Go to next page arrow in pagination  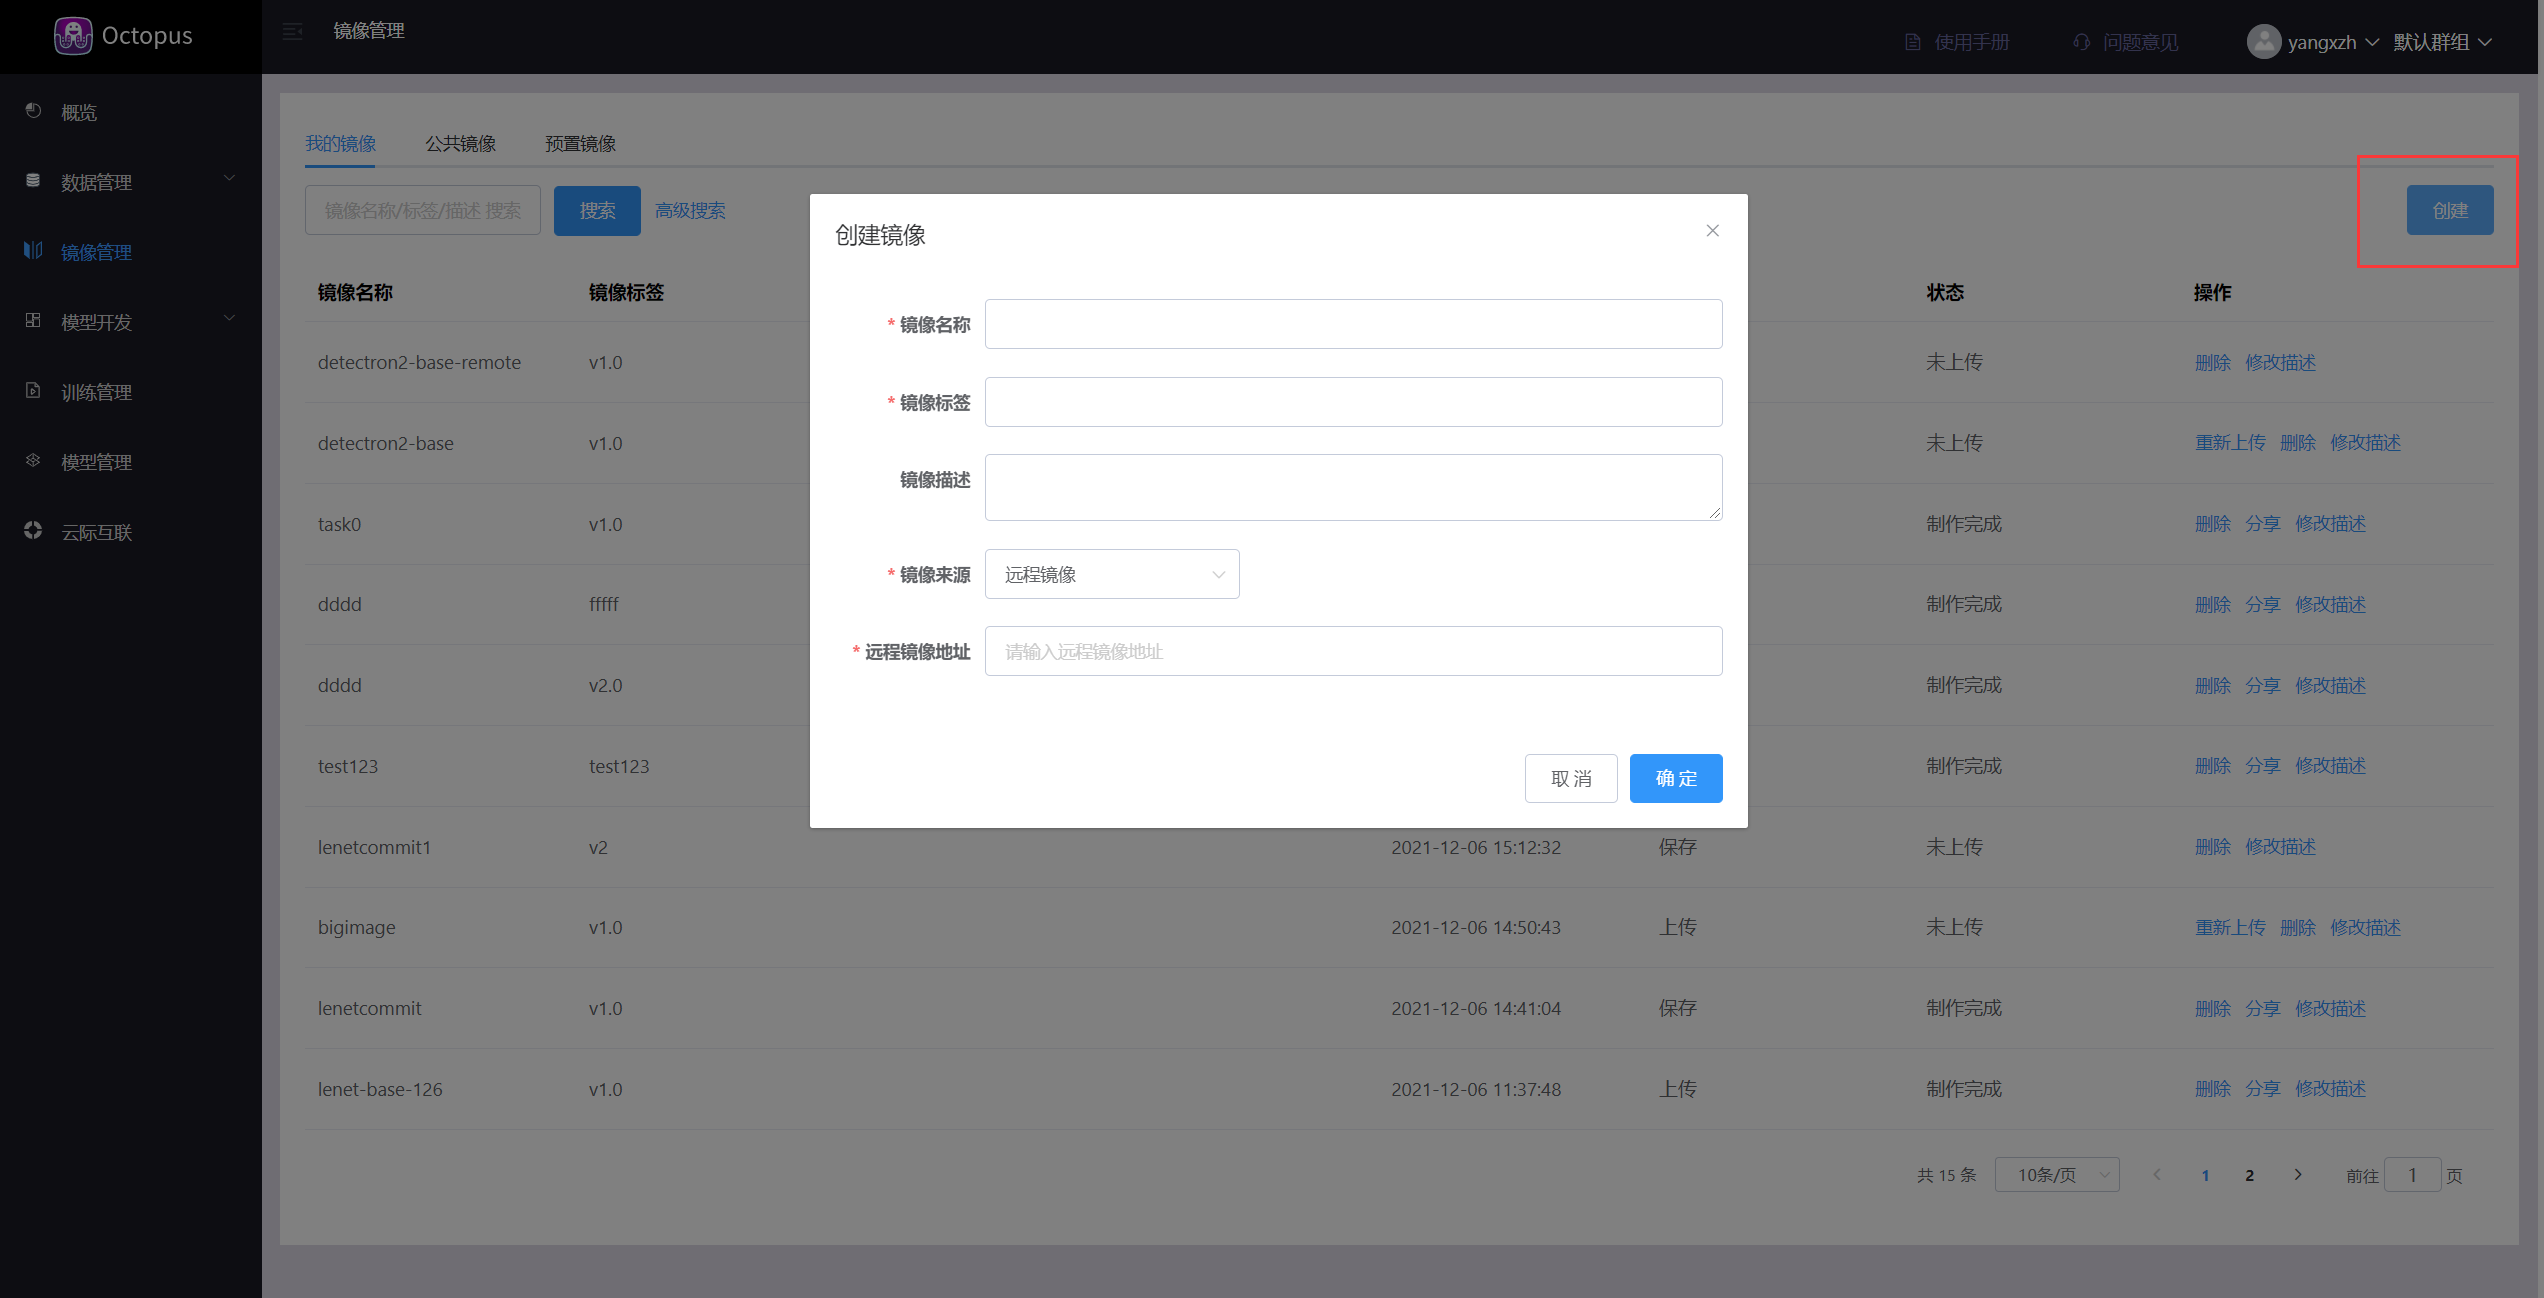click(x=2298, y=1175)
